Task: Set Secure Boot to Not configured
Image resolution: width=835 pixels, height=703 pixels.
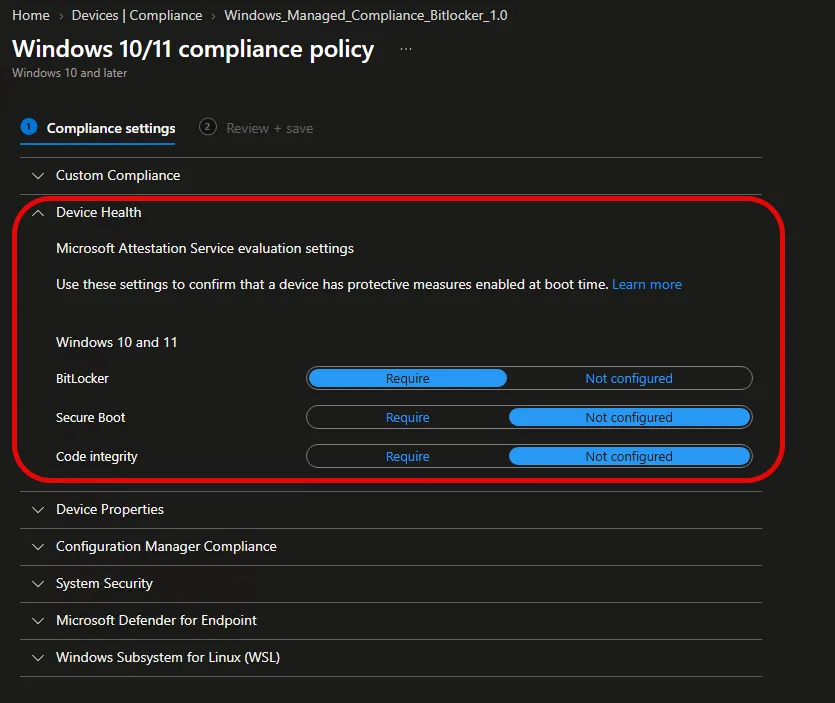Action: (x=629, y=418)
